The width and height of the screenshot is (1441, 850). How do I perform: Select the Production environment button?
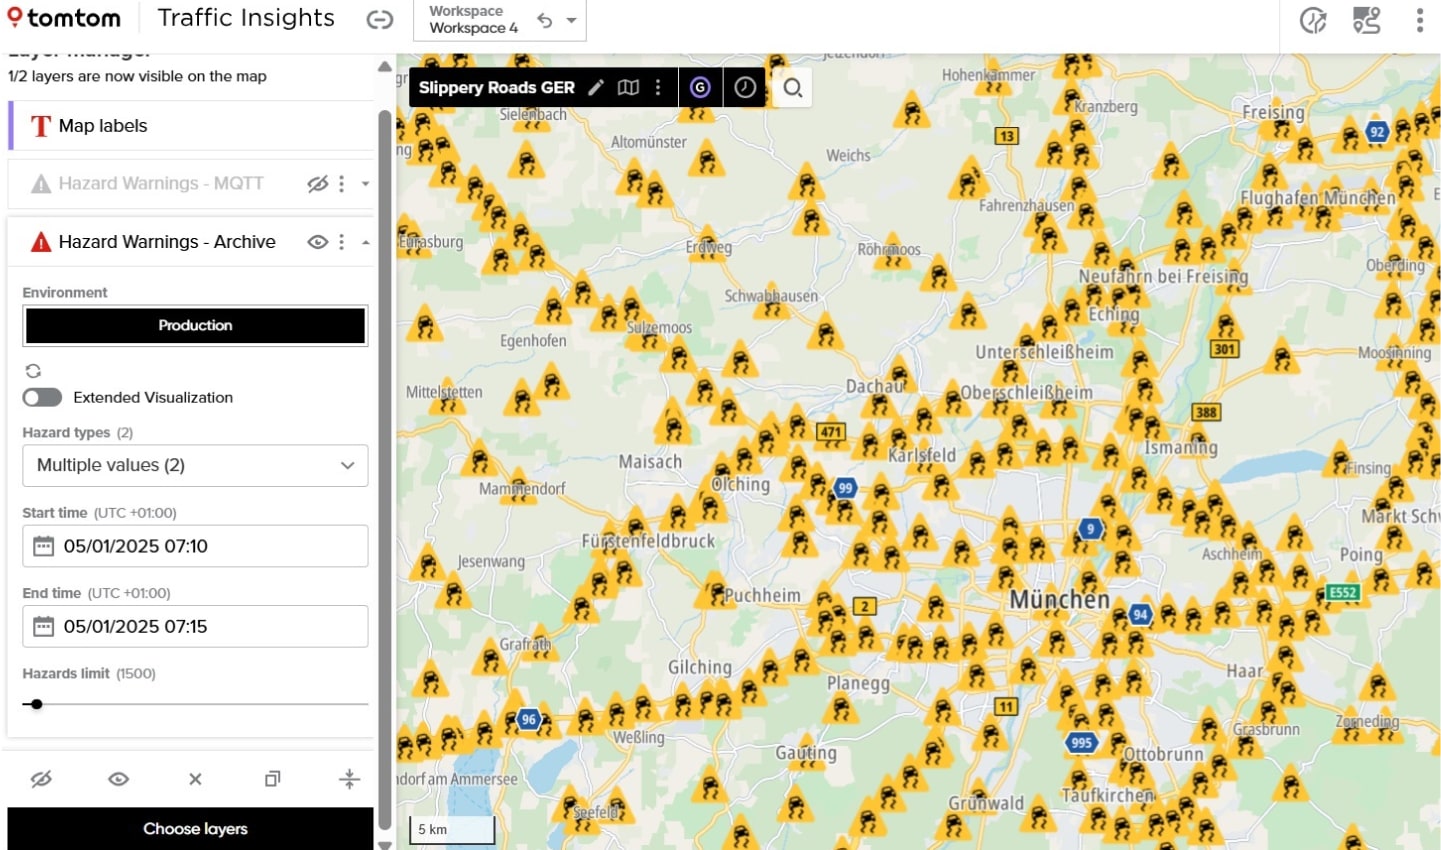pos(195,326)
